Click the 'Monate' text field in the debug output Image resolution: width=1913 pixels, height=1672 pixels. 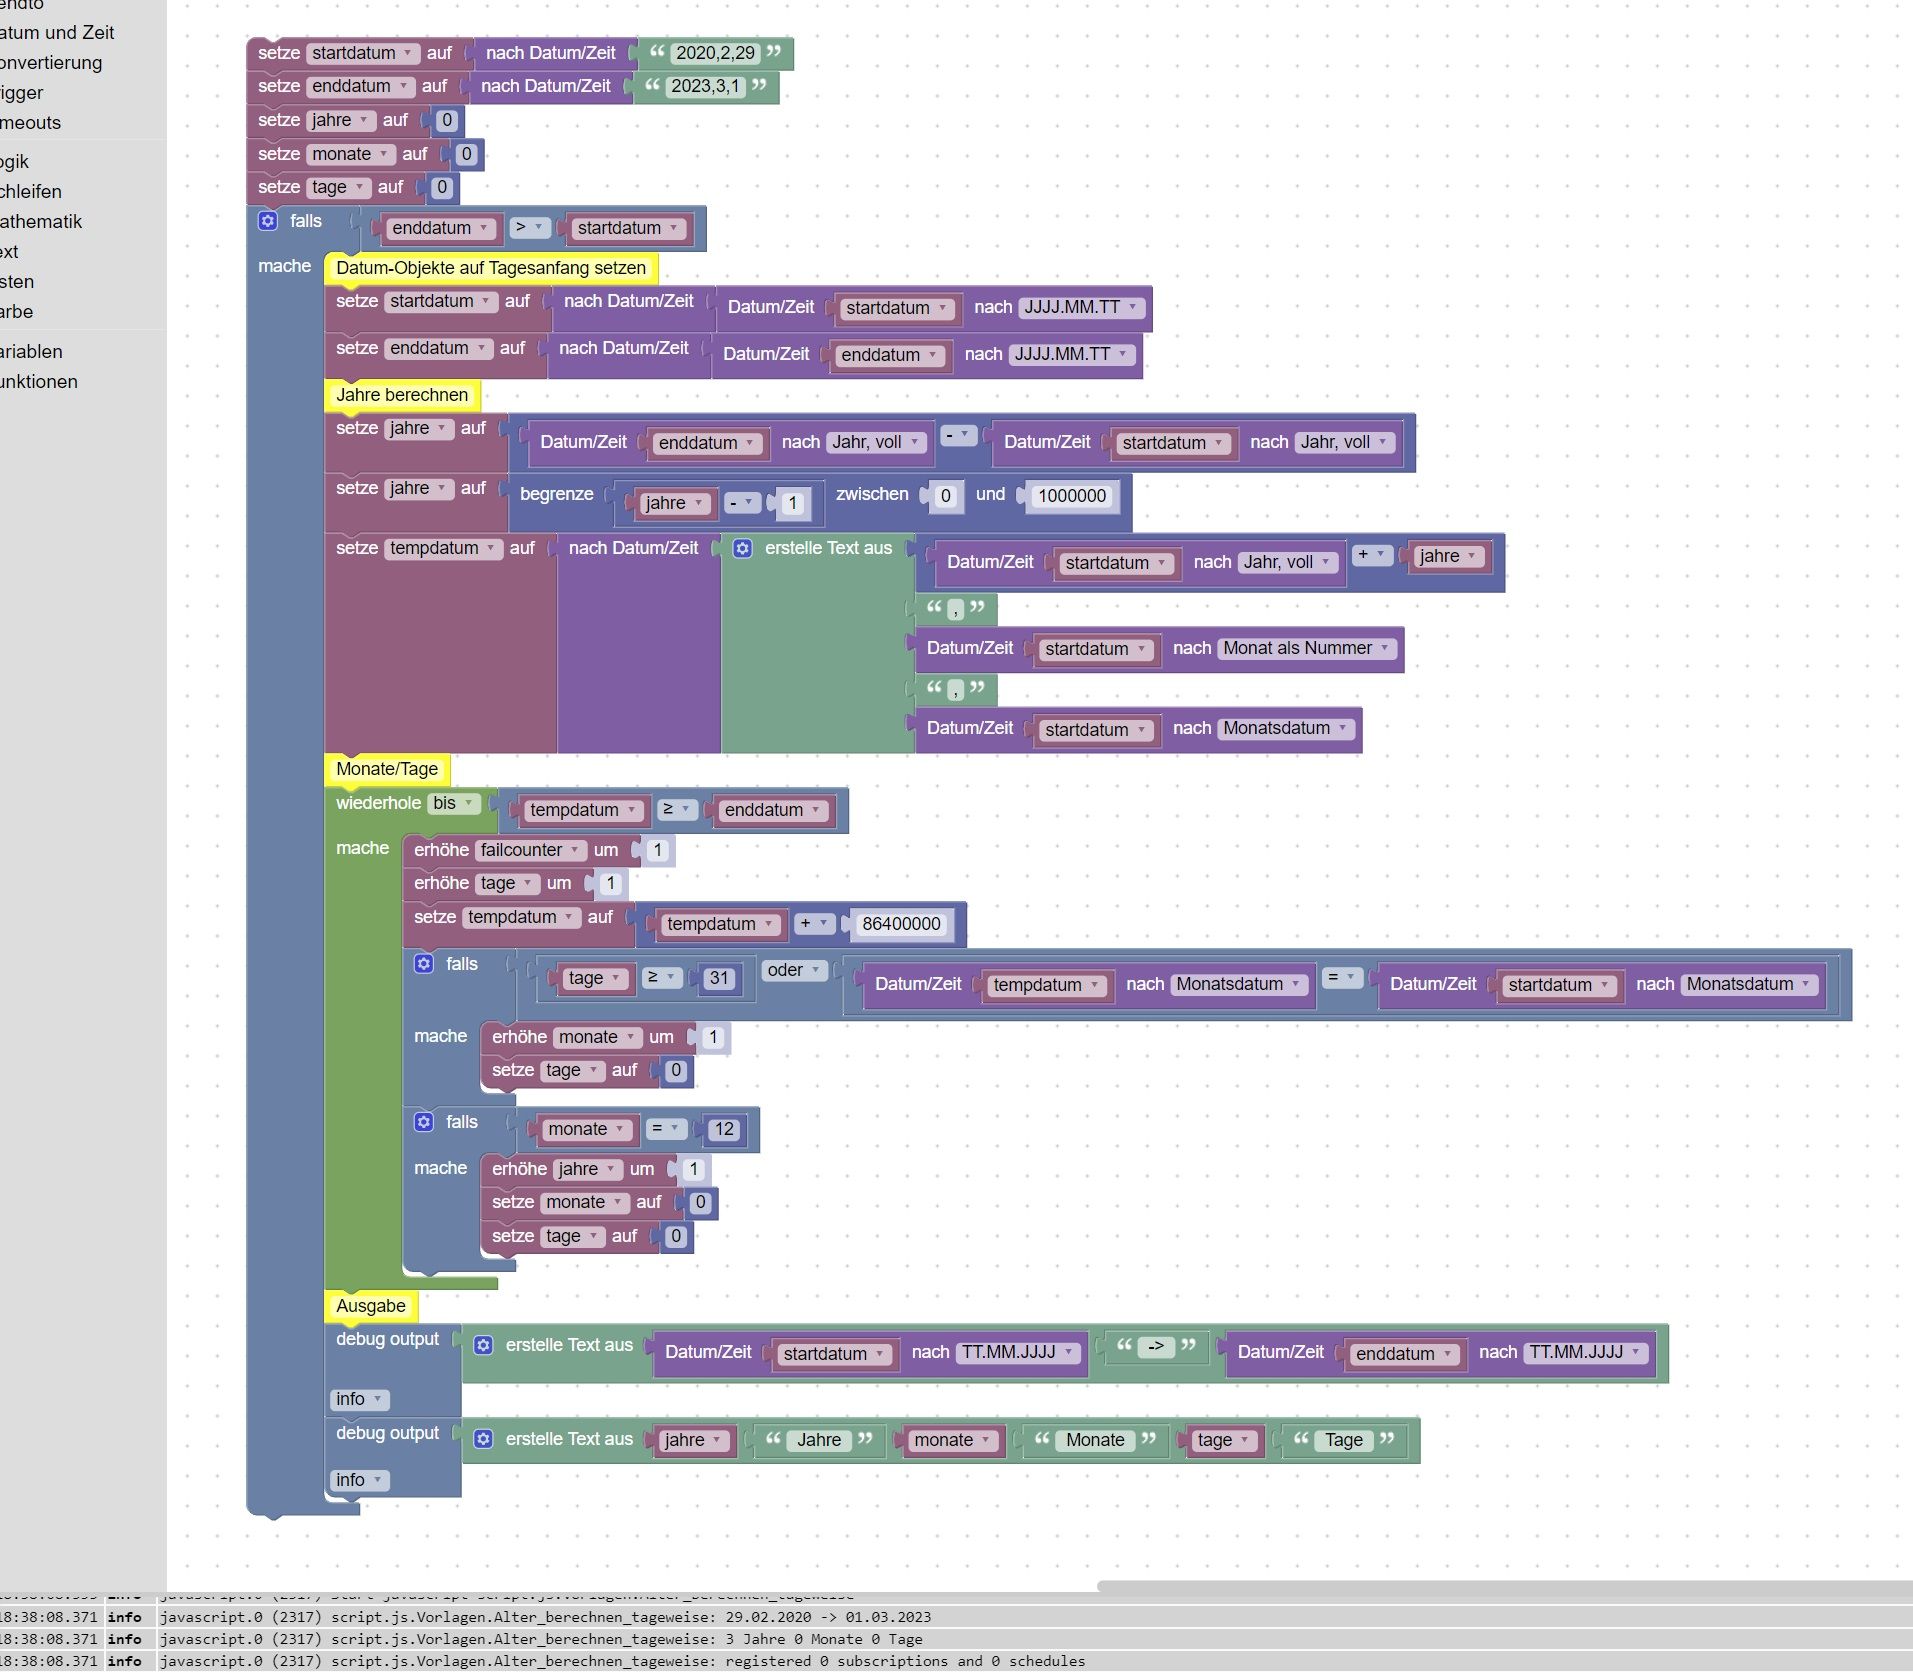1095,1440
